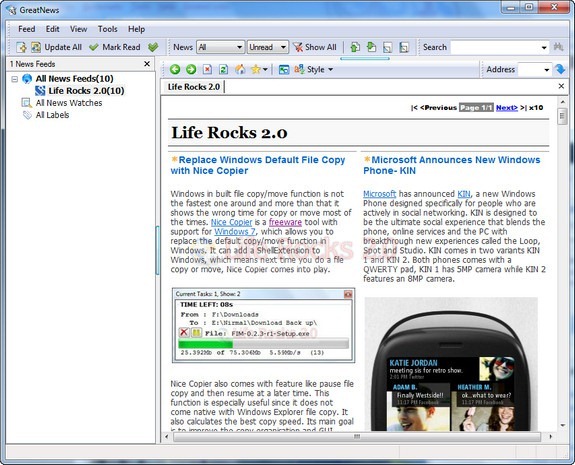This screenshot has width=575, height=465.
Task: Click the binoculars search icon
Action: point(558,47)
